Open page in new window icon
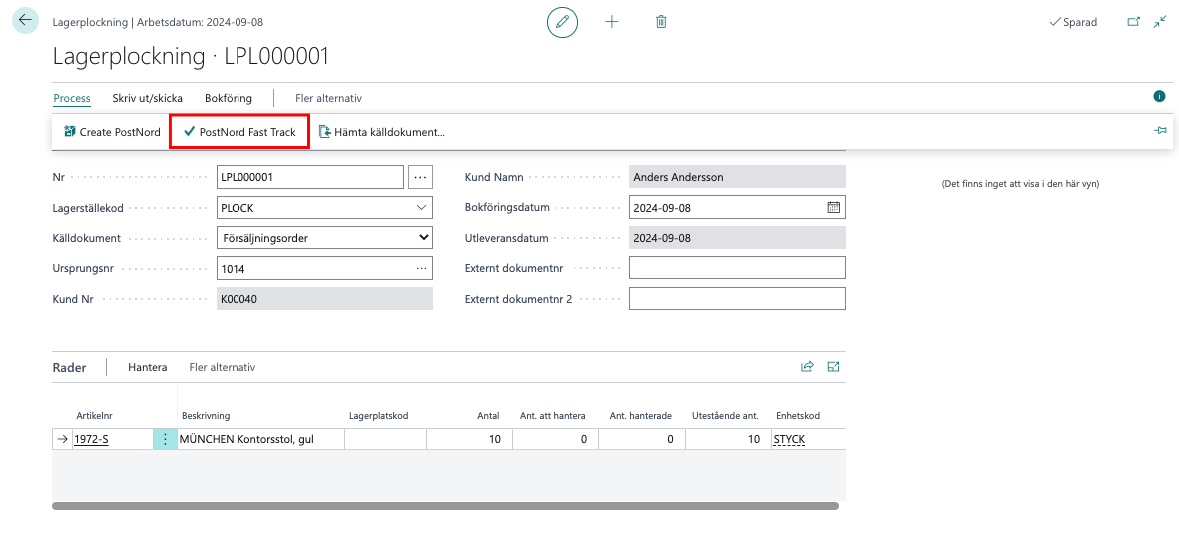The width and height of the screenshot is (1179, 550). coord(1133,22)
